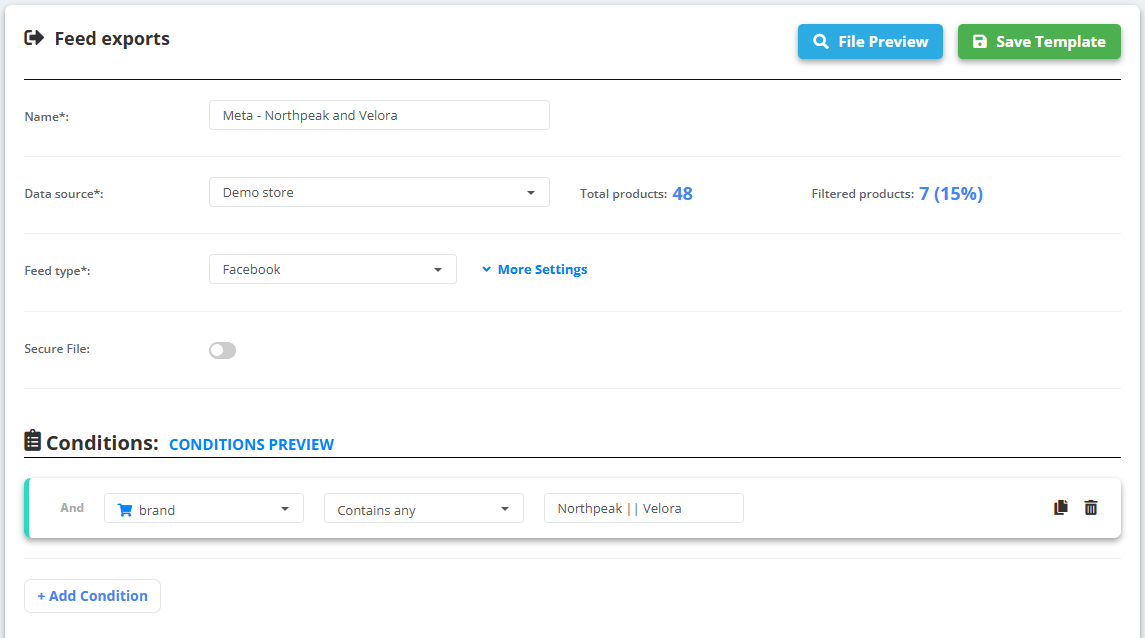Click the File Preview button
The width and height of the screenshot is (1145, 638).
(870, 42)
